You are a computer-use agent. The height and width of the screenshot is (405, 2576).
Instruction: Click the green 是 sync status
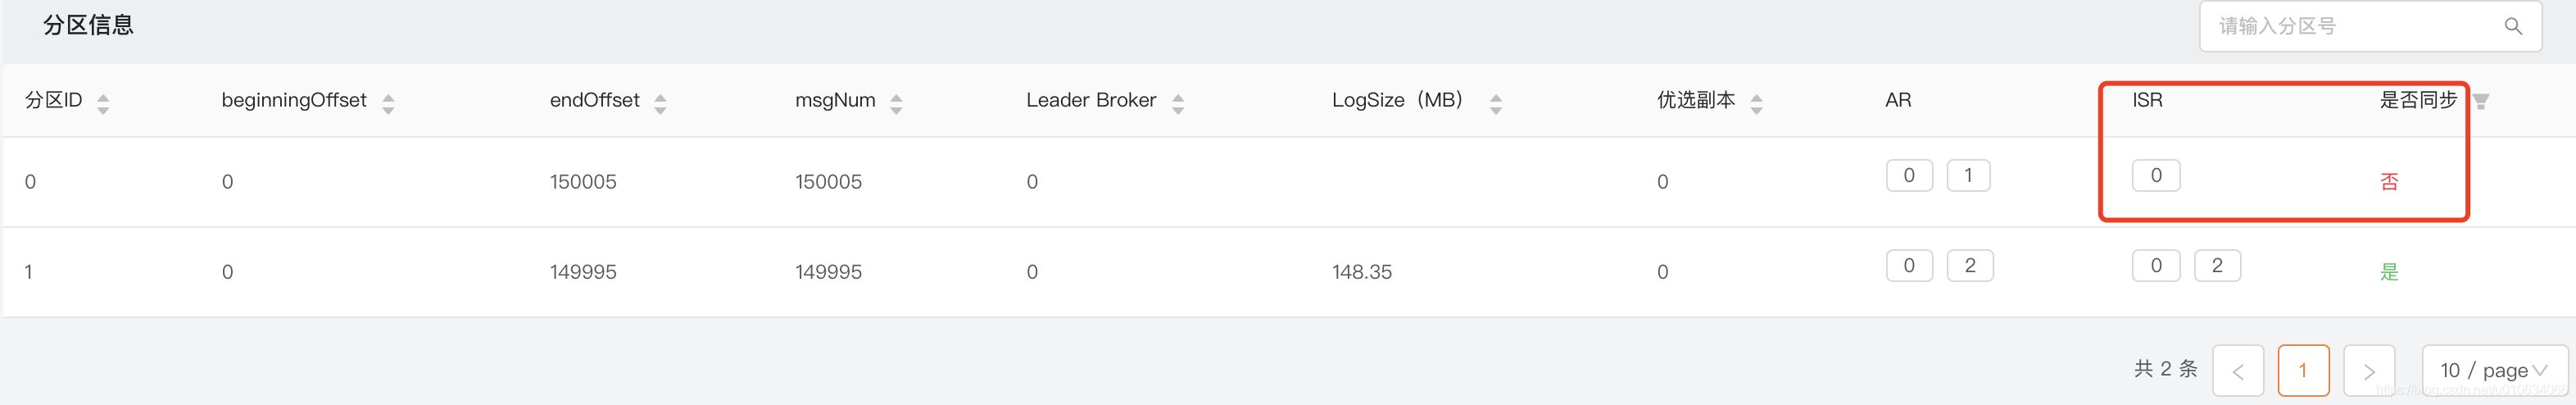click(2389, 271)
